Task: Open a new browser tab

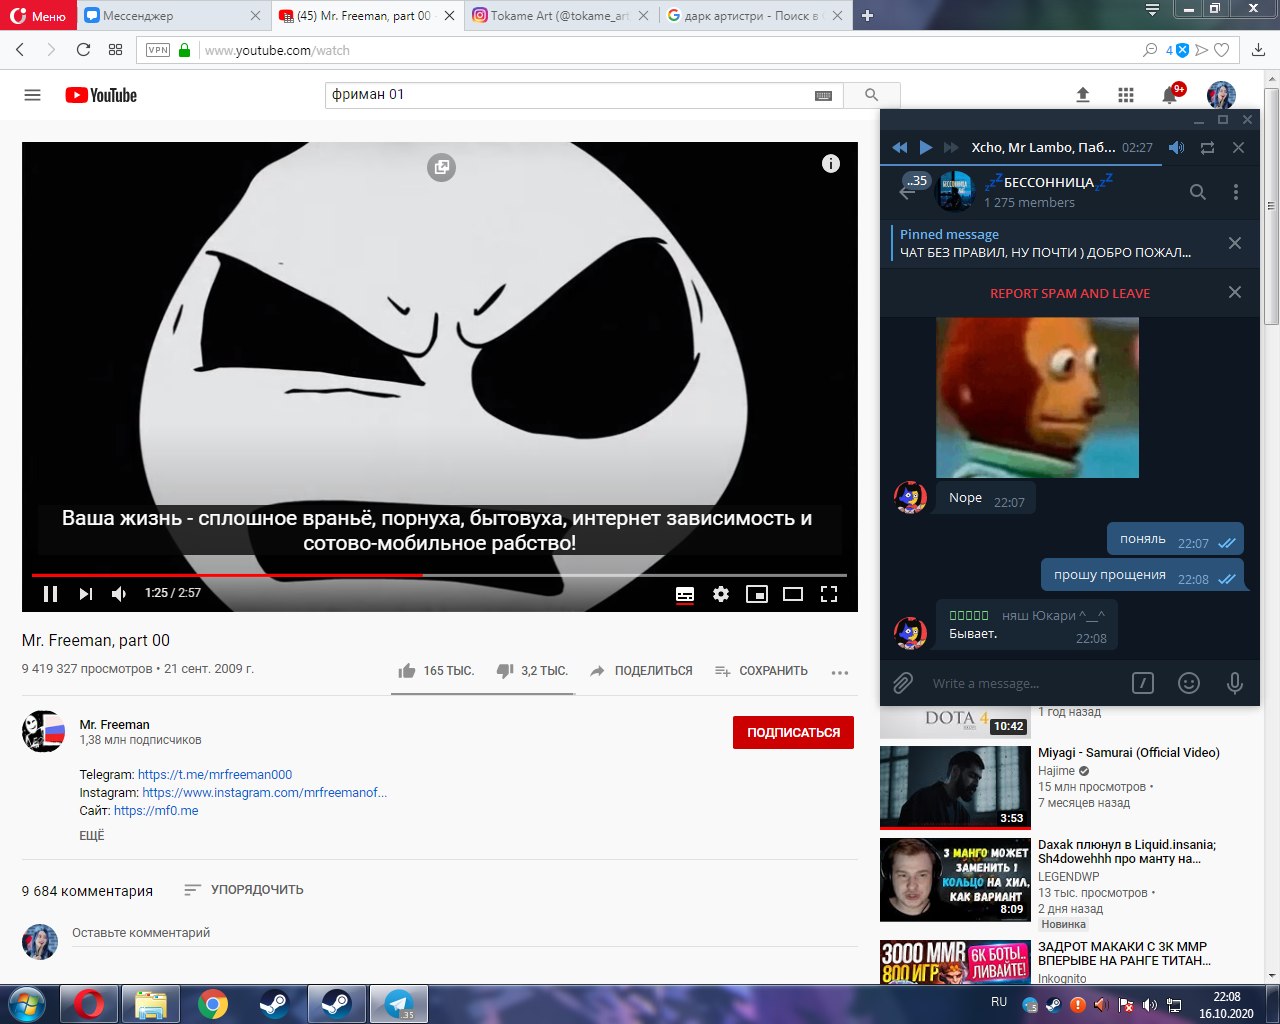Action: (867, 15)
